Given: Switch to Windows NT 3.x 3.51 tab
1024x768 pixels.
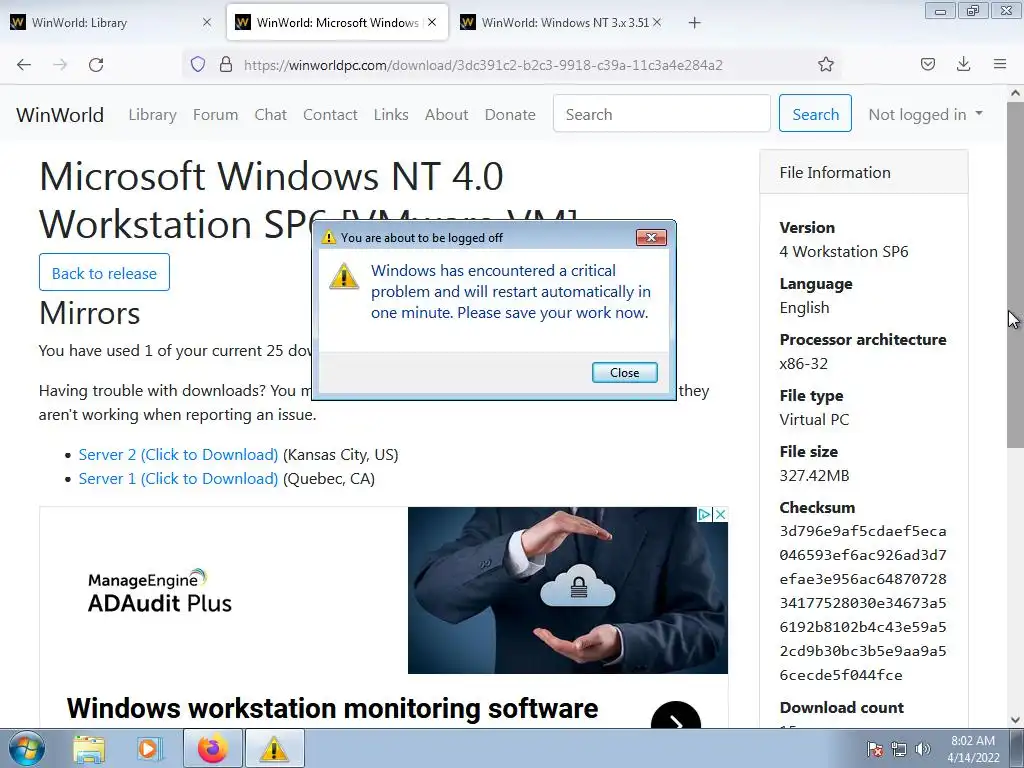Looking at the screenshot, I should tap(562, 22).
